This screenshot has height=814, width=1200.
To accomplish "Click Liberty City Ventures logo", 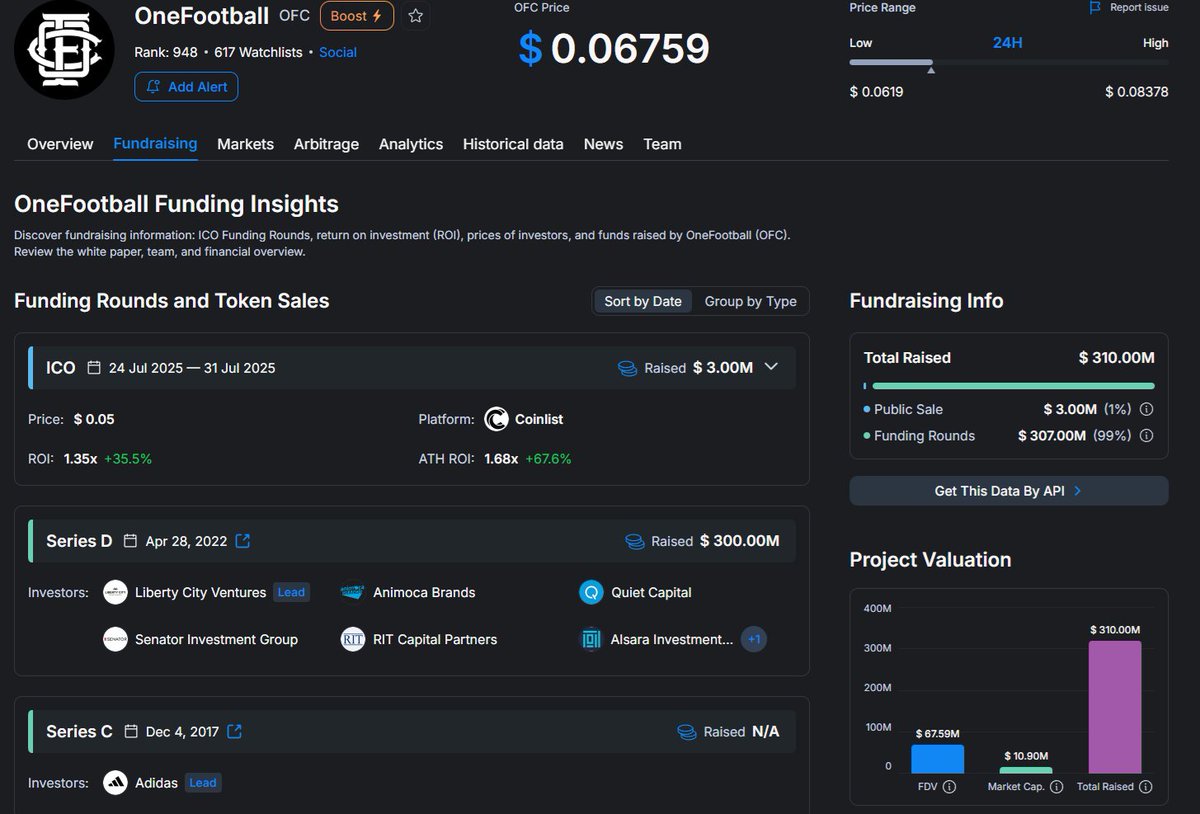I will pyautogui.click(x=115, y=592).
